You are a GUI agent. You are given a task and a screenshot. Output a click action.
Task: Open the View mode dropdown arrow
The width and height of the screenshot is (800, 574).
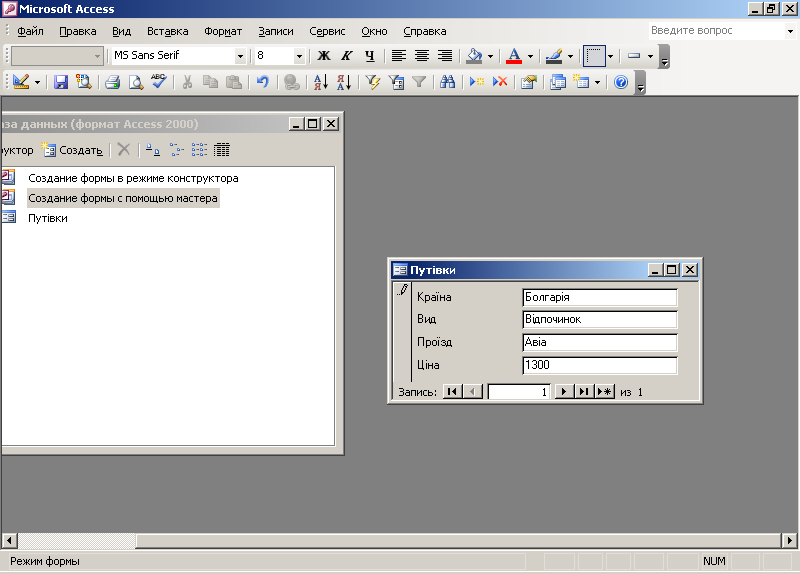click(x=37, y=82)
